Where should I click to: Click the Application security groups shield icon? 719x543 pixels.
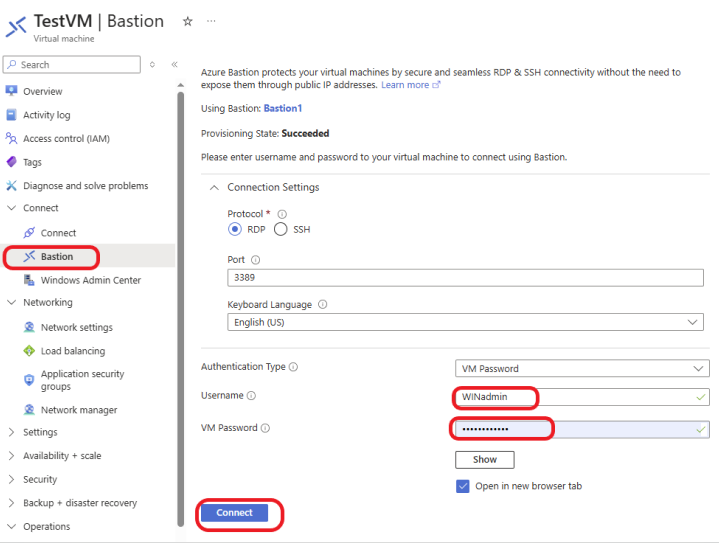tap(29, 380)
